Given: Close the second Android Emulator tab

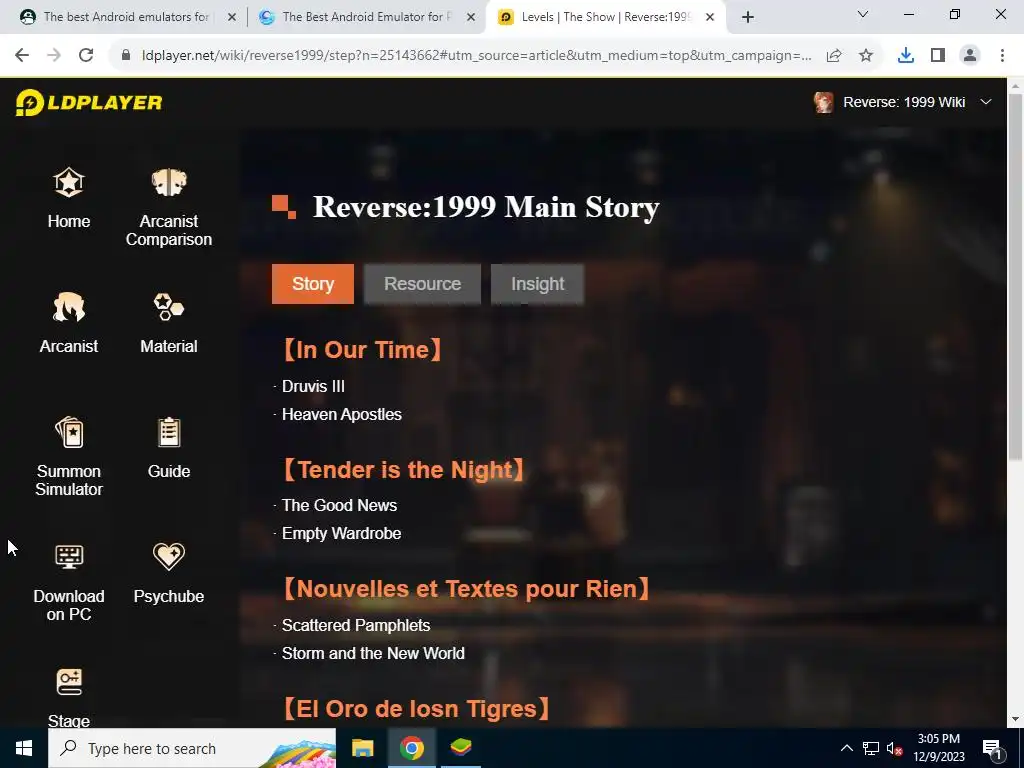Looking at the screenshot, I should pyautogui.click(x=471, y=17).
